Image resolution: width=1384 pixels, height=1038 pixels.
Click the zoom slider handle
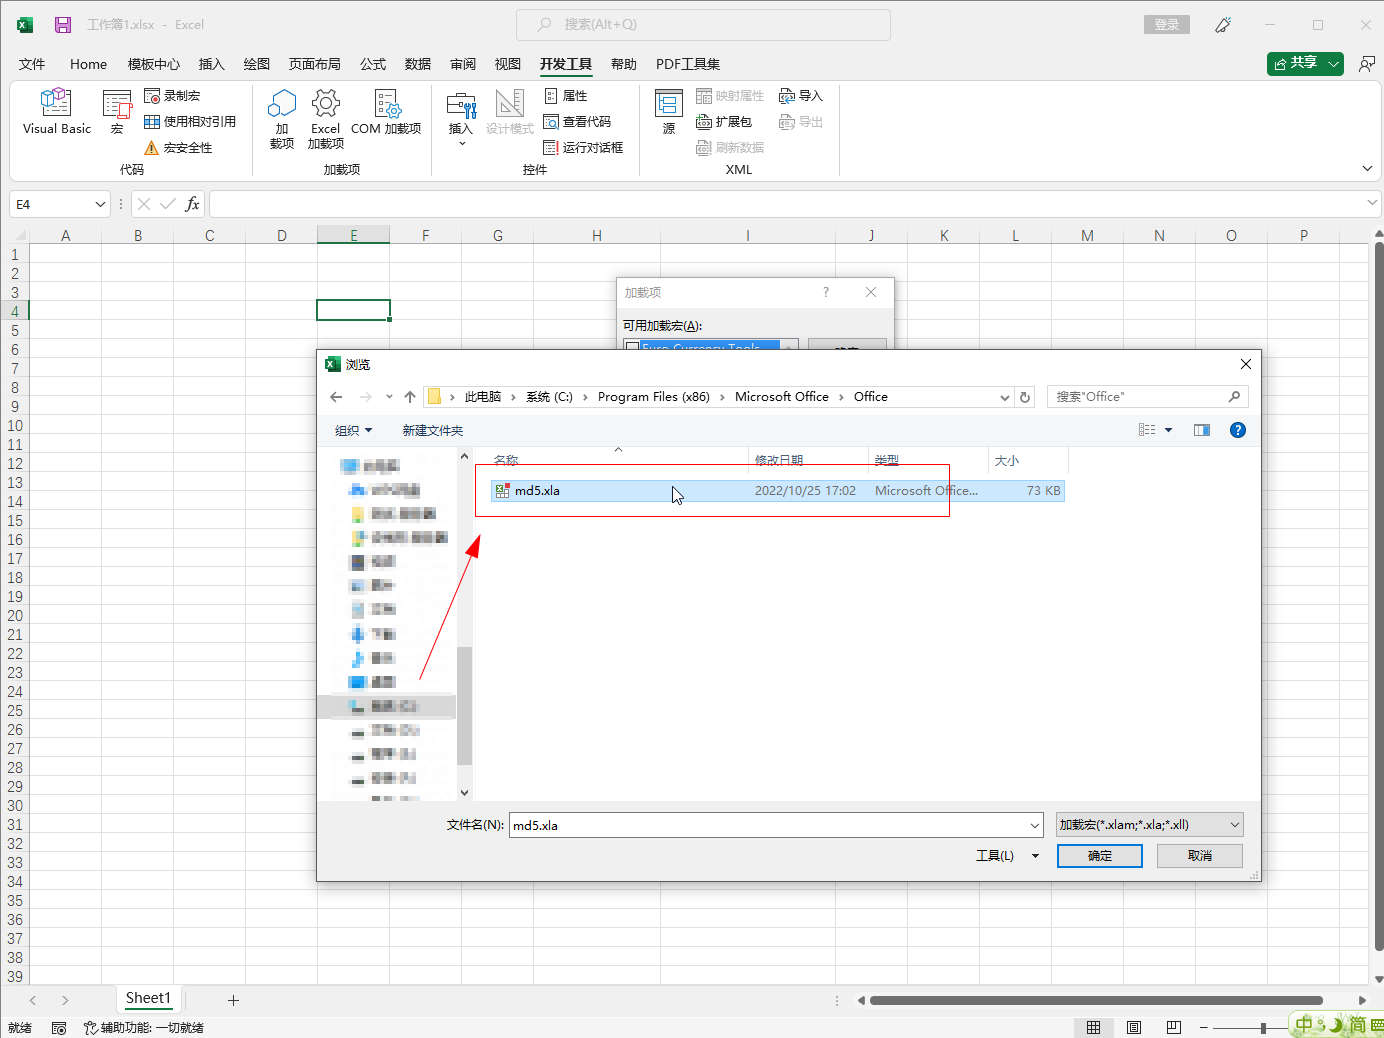pyautogui.click(x=1264, y=1027)
